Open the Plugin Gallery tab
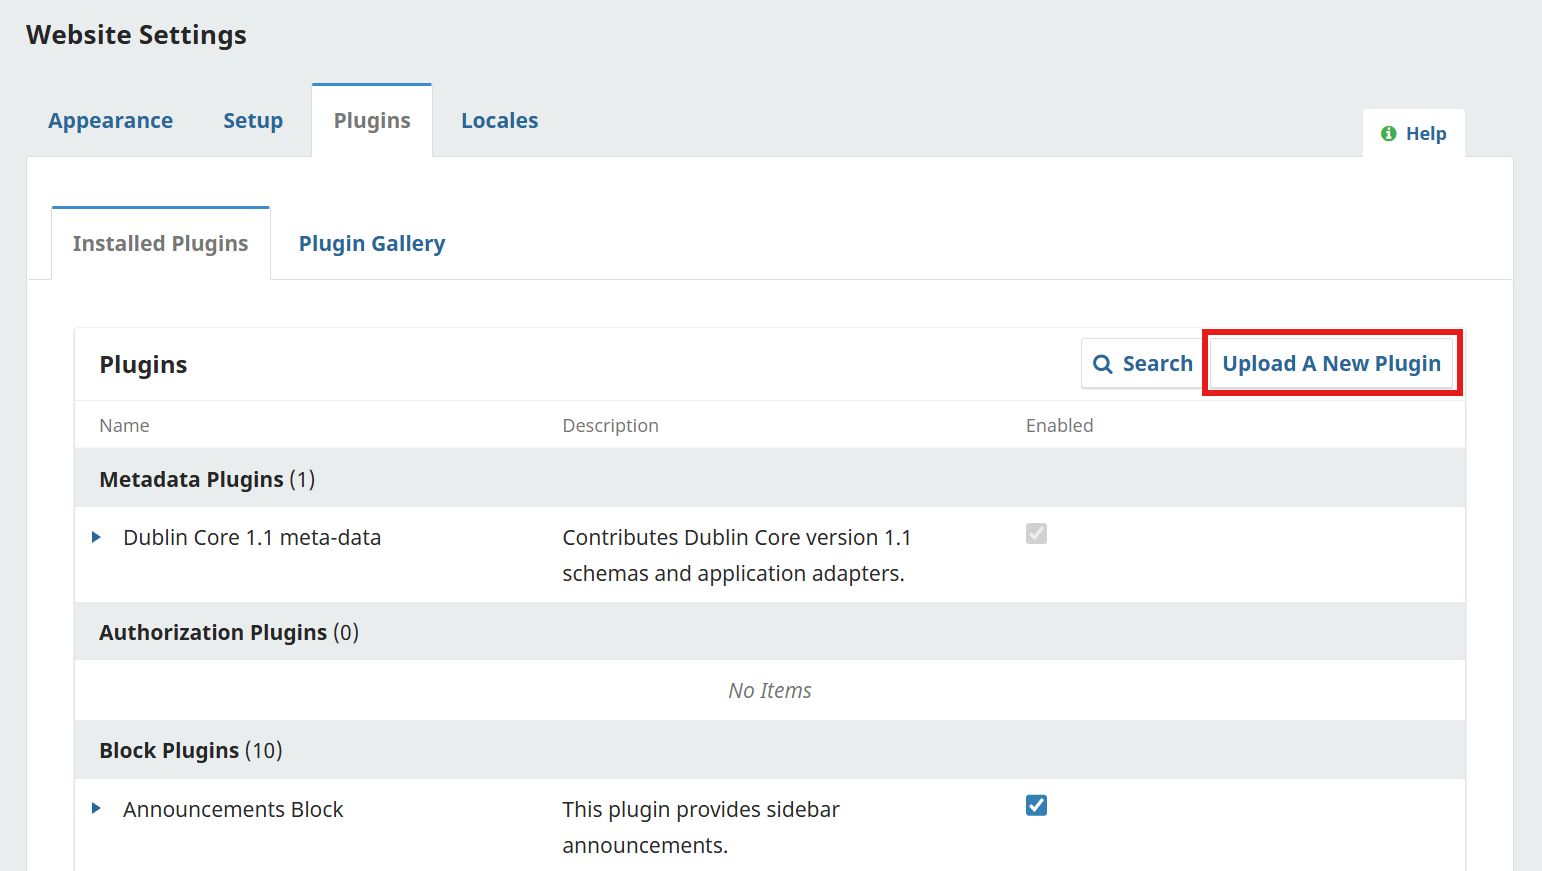1542x871 pixels. click(372, 244)
